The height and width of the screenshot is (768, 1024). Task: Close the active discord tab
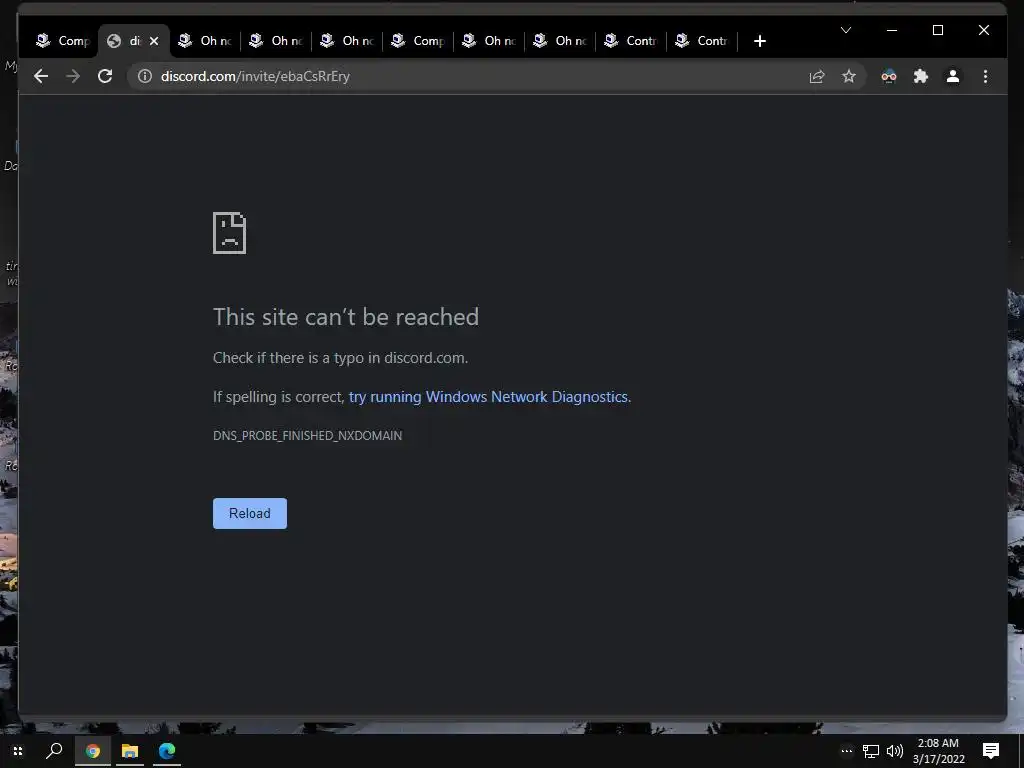tap(154, 41)
